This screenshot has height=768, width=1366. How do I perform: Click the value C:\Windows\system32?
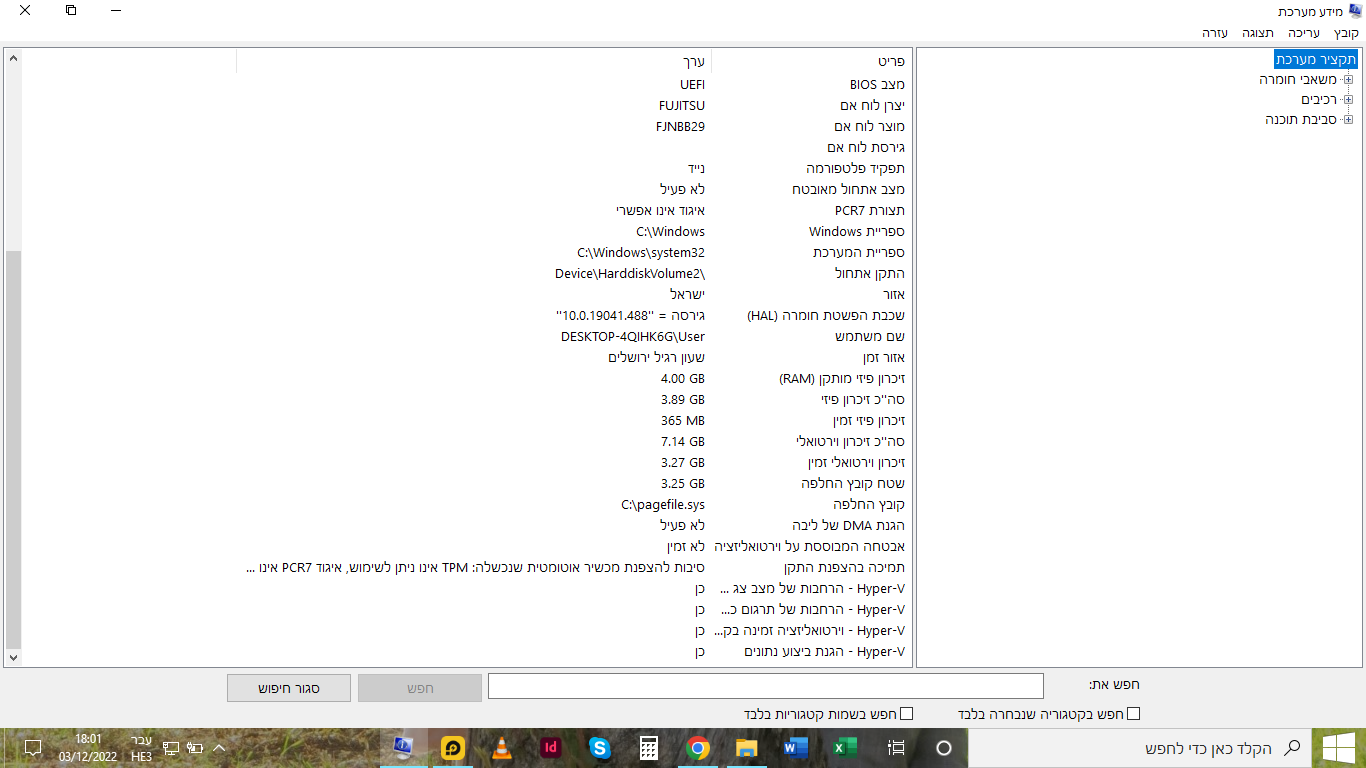tap(641, 252)
